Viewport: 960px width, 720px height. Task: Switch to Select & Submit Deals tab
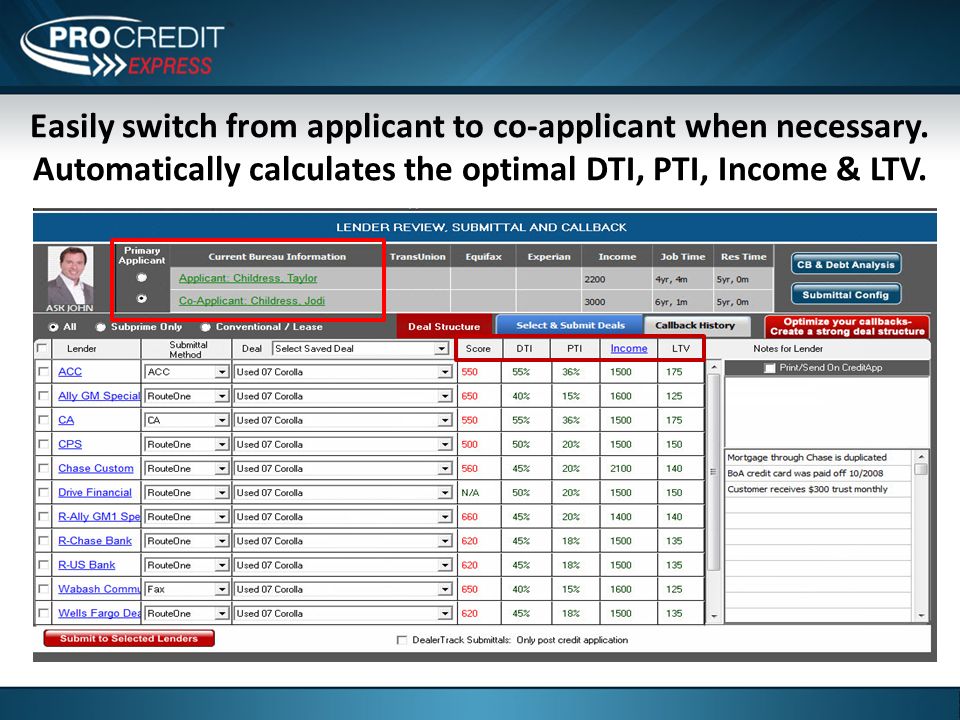coord(570,325)
